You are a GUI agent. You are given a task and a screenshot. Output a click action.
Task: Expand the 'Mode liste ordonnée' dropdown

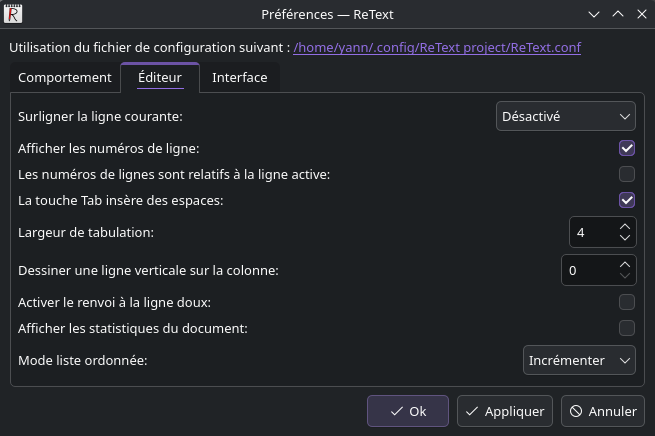(x=579, y=360)
